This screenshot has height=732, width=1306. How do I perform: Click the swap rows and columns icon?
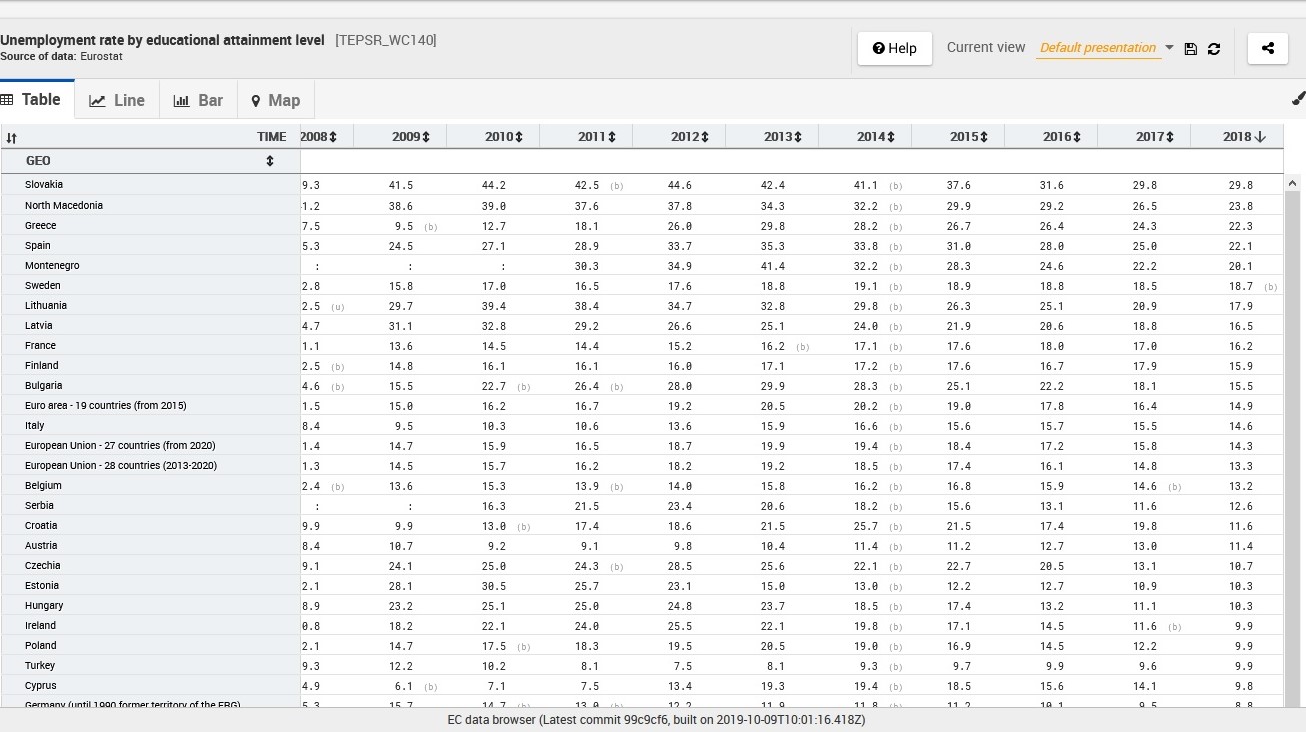[x=11, y=137]
